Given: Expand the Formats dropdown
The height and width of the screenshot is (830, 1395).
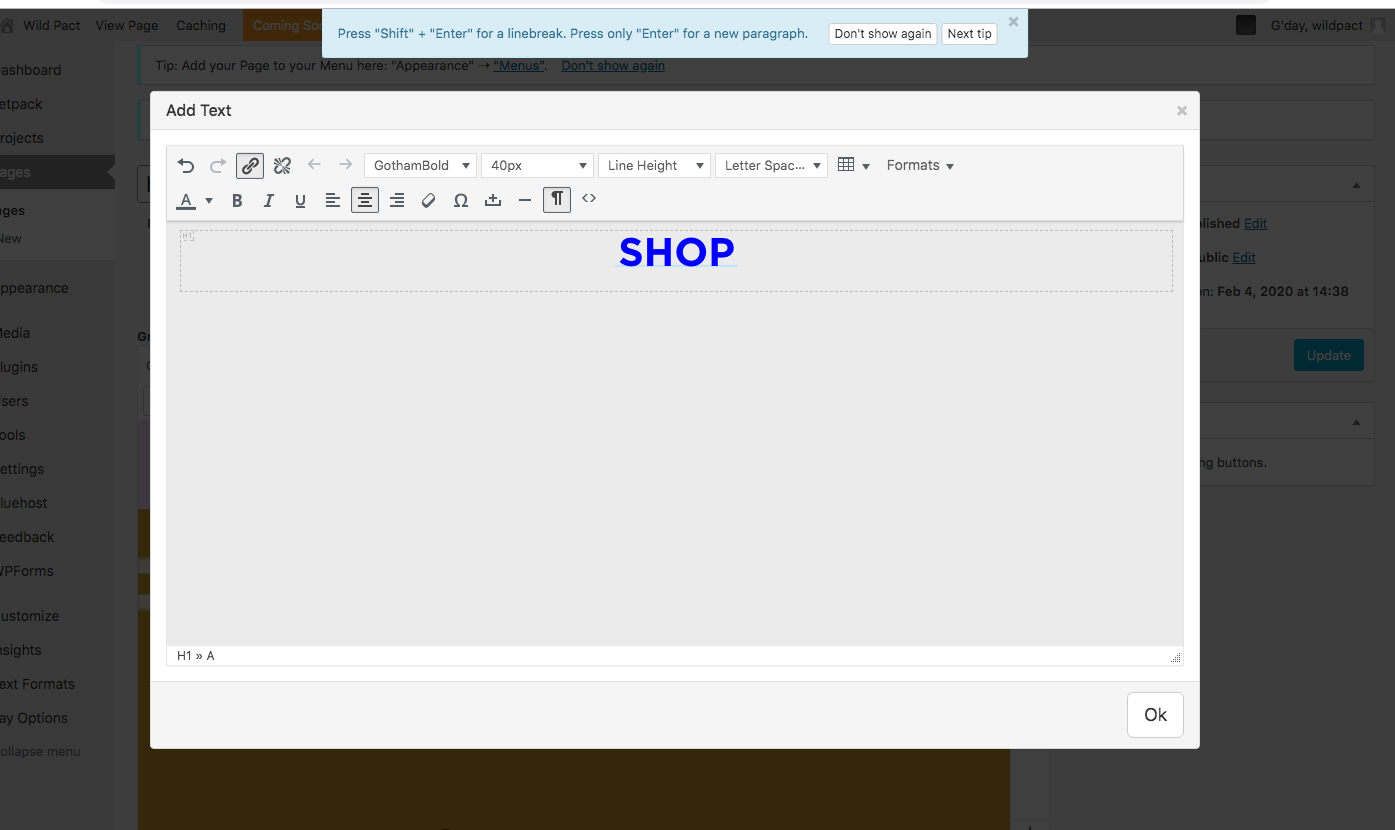Looking at the screenshot, I should [919, 165].
